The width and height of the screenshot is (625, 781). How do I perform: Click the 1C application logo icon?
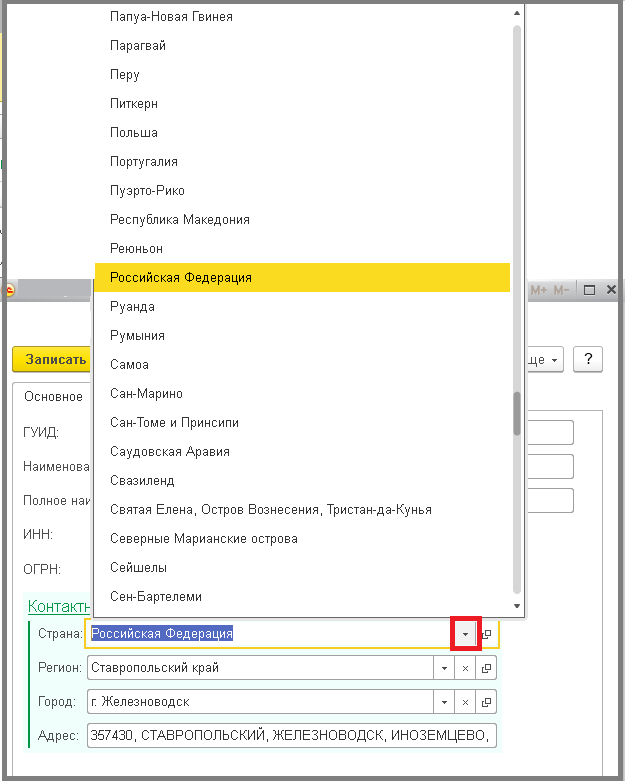pyautogui.click(x=9, y=290)
